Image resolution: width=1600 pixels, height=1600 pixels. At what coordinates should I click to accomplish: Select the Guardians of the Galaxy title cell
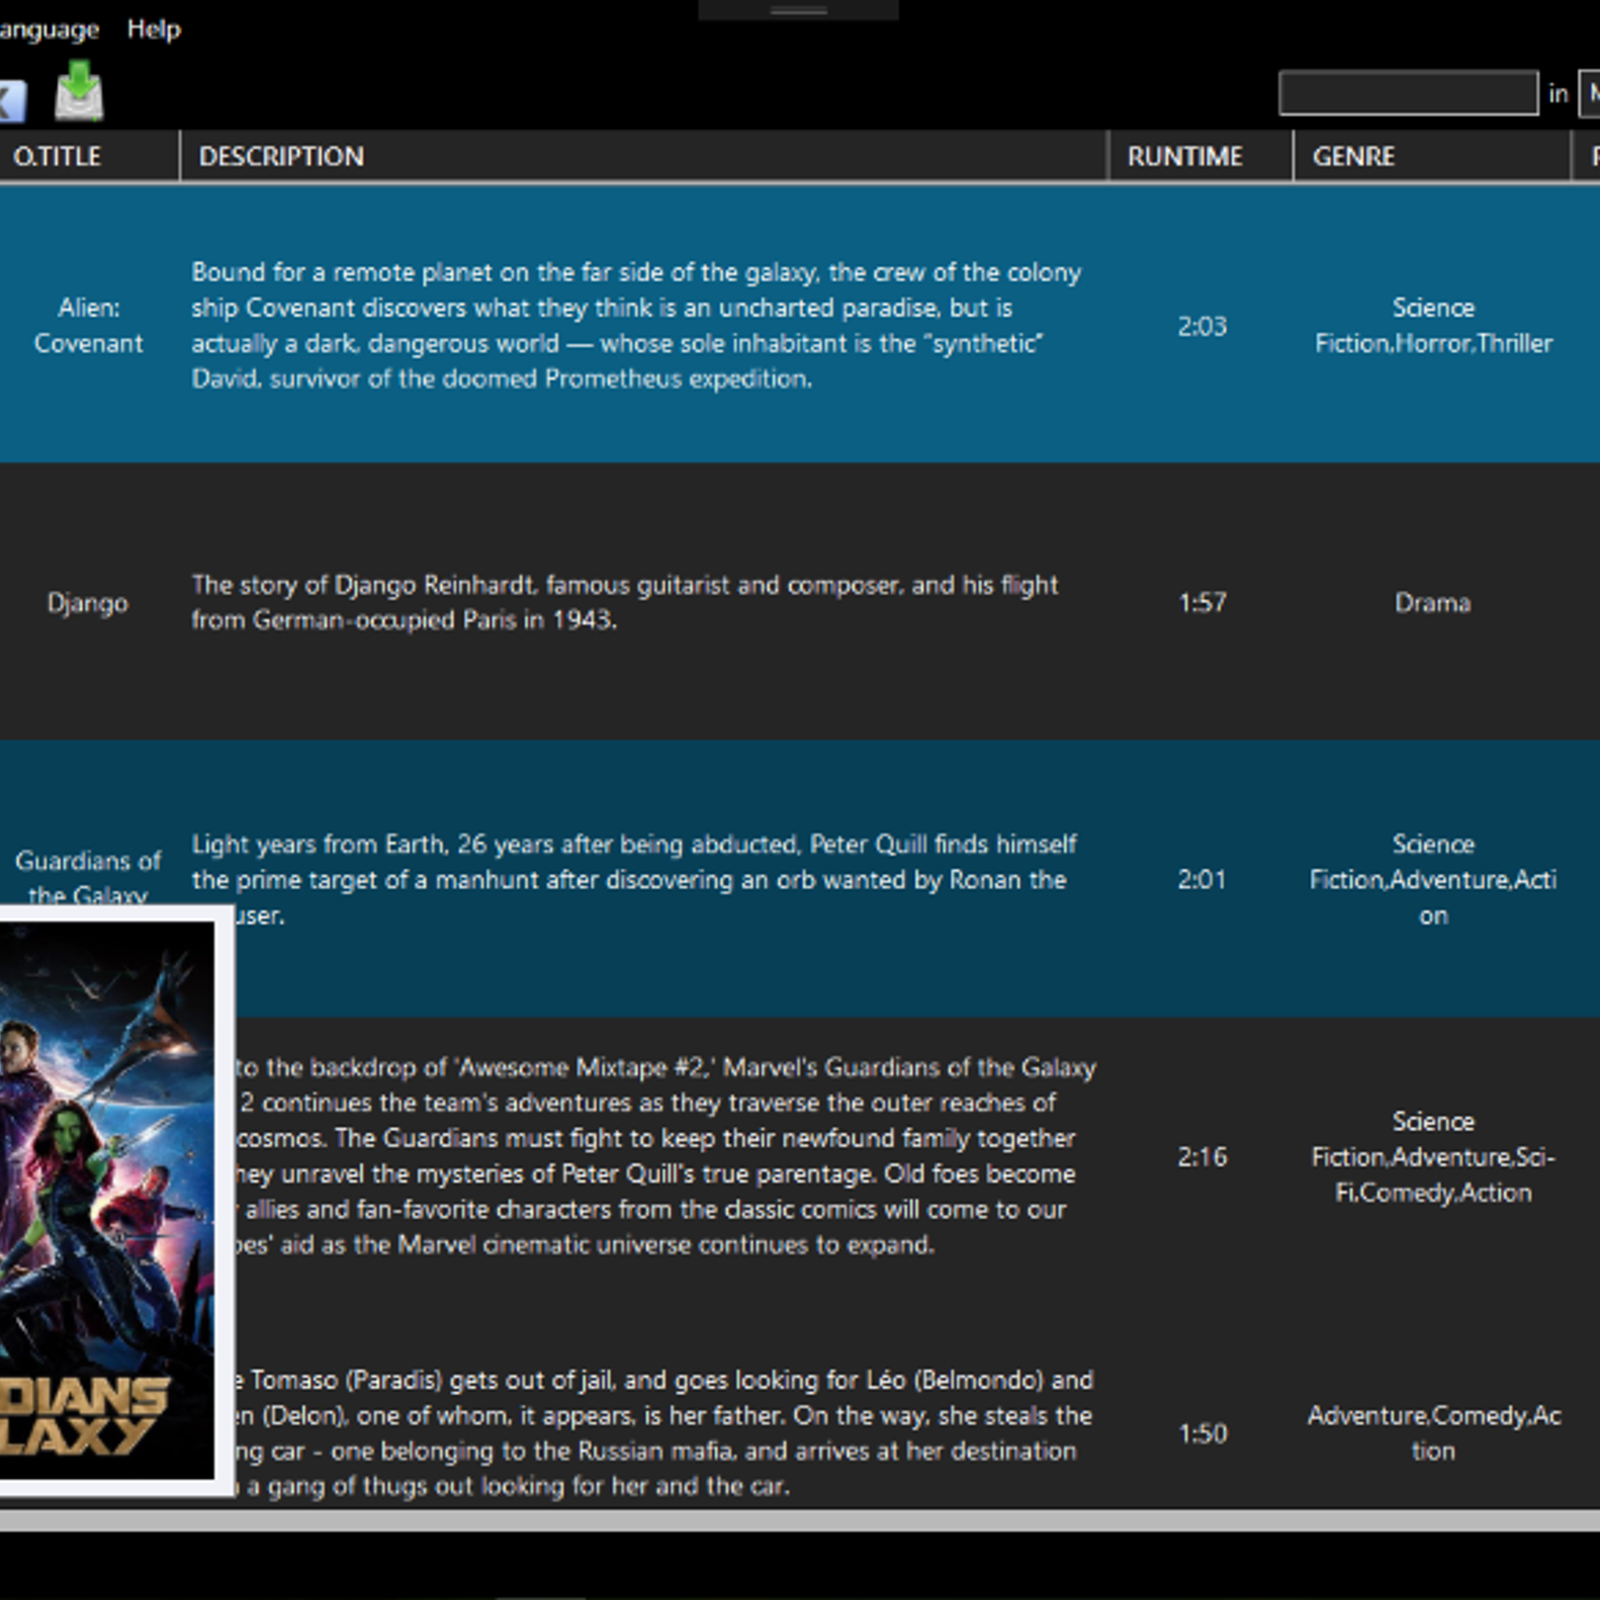[x=89, y=877]
